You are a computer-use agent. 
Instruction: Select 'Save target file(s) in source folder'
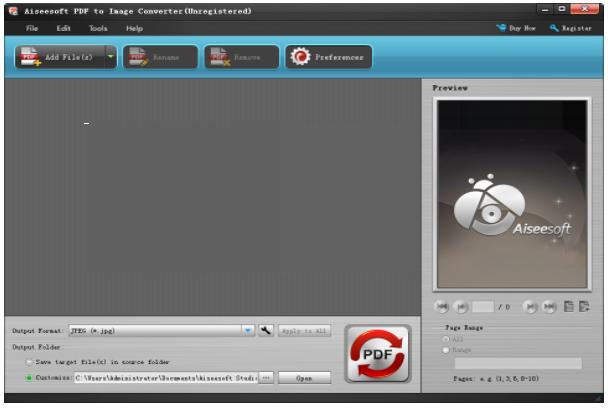[x=29, y=361]
